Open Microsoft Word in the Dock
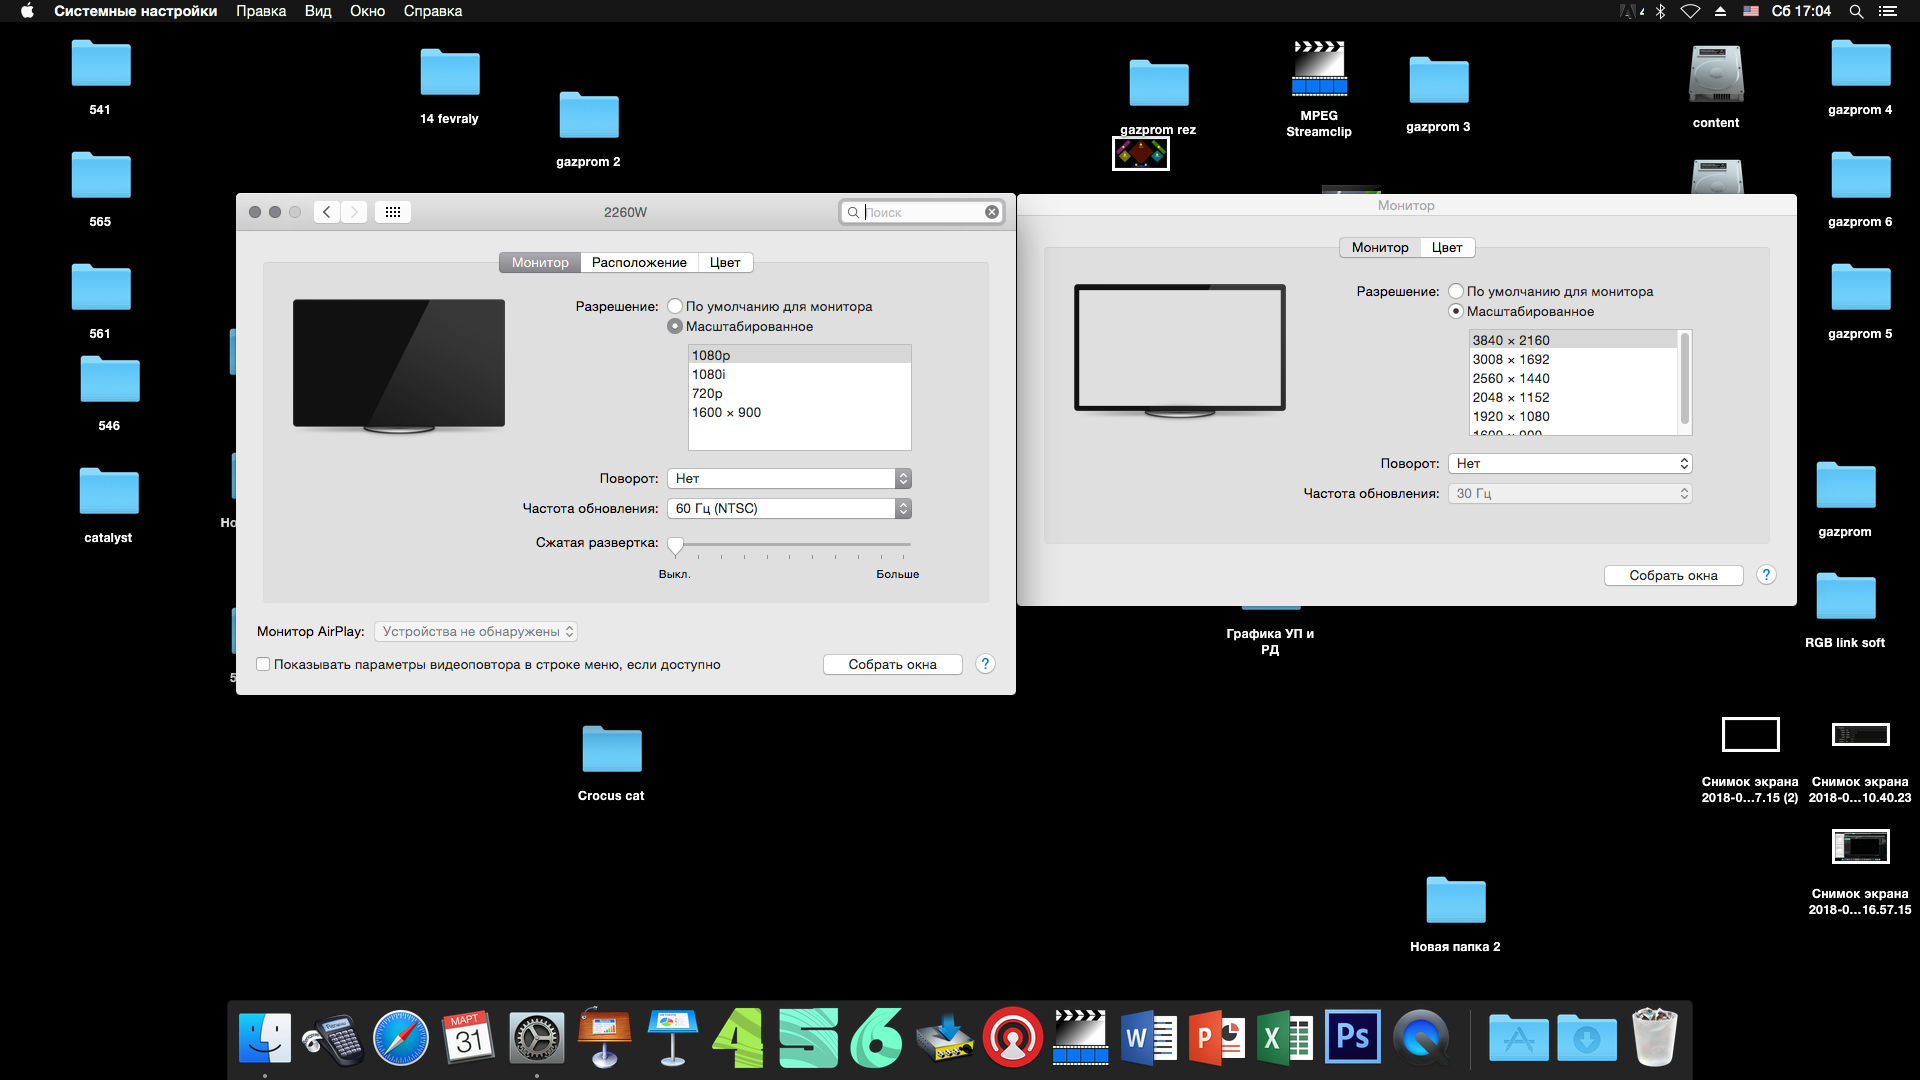The height and width of the screenshot is (1080, 1920). pos(1148,1038)
